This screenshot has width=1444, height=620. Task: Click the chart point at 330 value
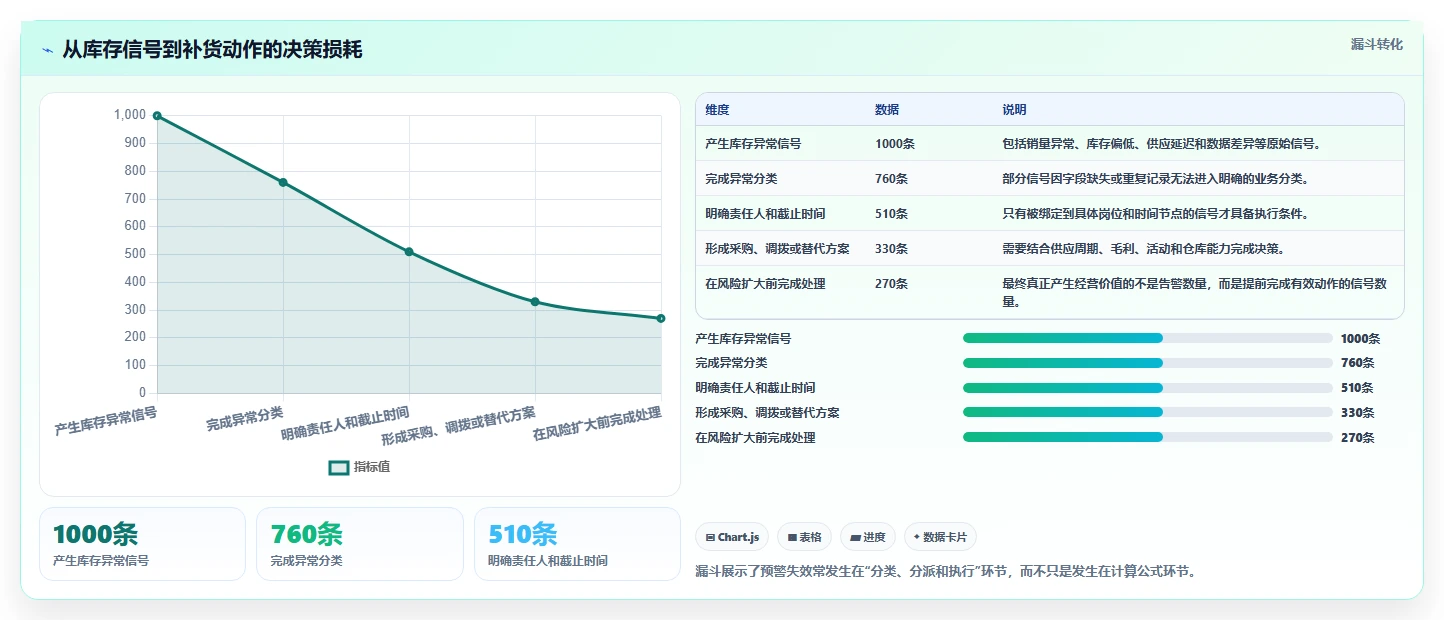(535, 301)
